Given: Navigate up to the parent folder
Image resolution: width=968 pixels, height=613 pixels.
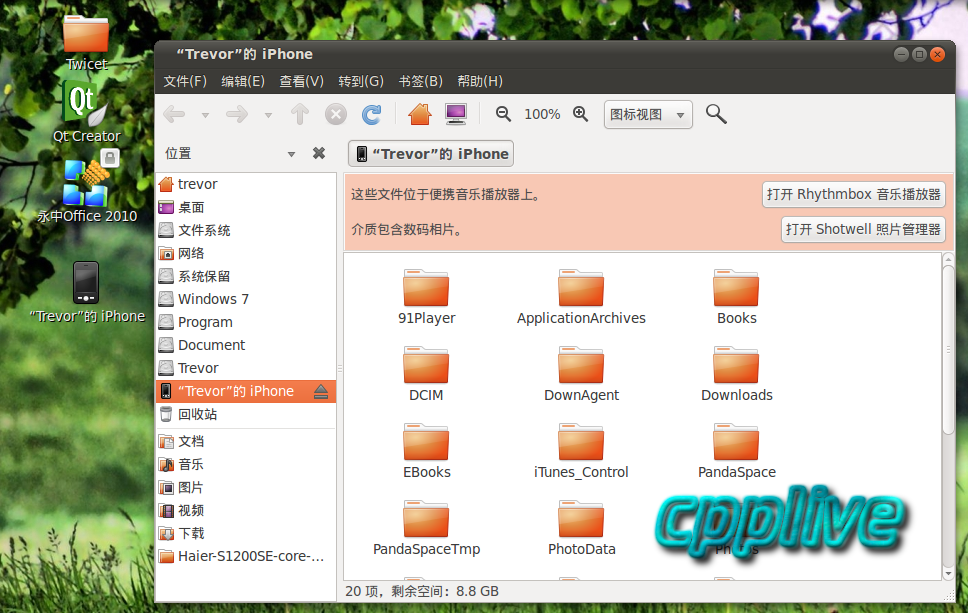Looking at the screenshot, I should [300, 114].
